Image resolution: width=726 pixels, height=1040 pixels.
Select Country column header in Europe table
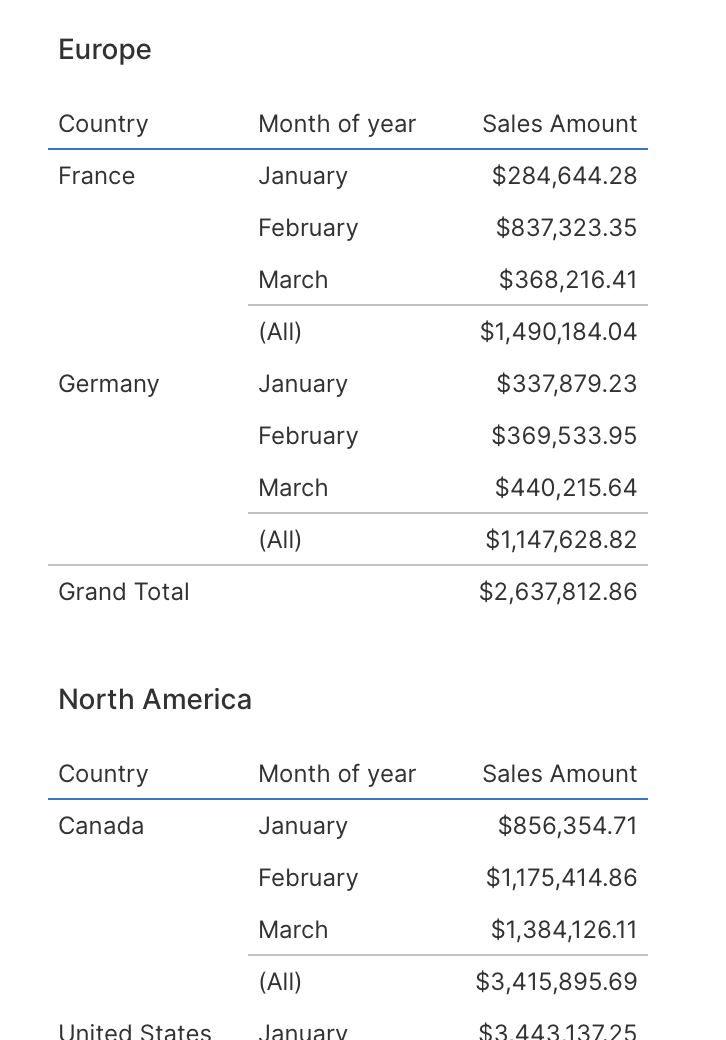pos(103,124)
